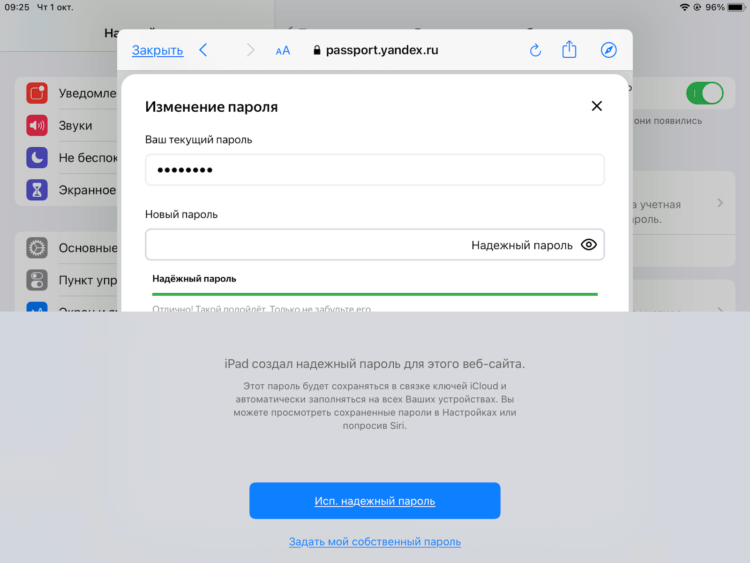Viewport: 750px width, 563px height.
Task: Expand the учетная запись row chevron
Action: 720,203
